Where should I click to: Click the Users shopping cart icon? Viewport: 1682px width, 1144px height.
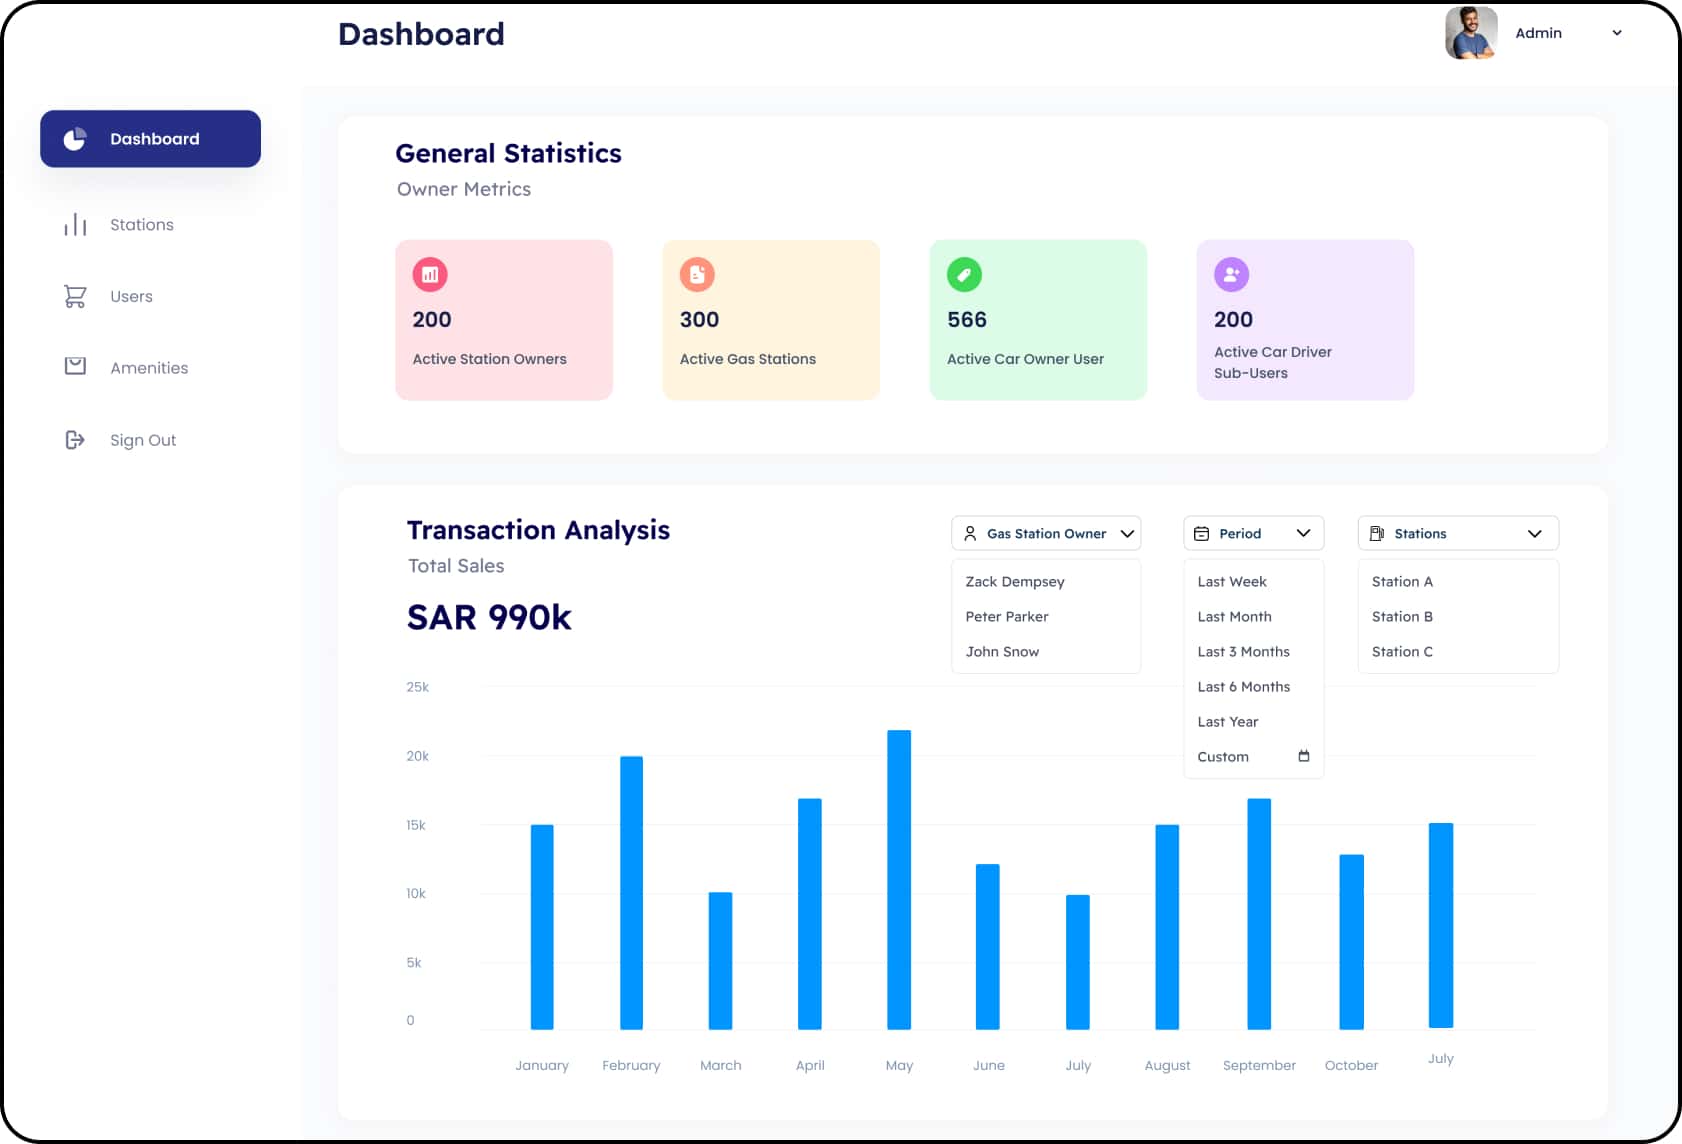pos(75,297)
